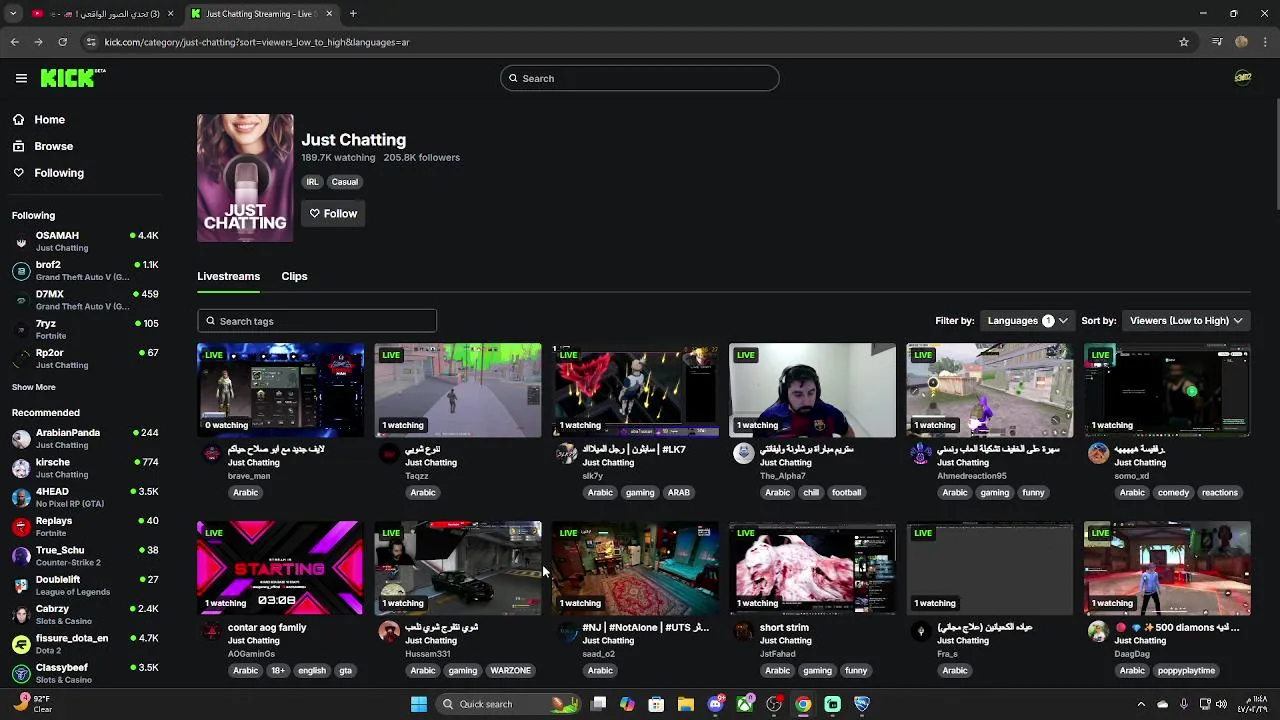Select the Casual tag
Image resolution: width=1280 pixels, height=720 pixels.
(344, 182)
